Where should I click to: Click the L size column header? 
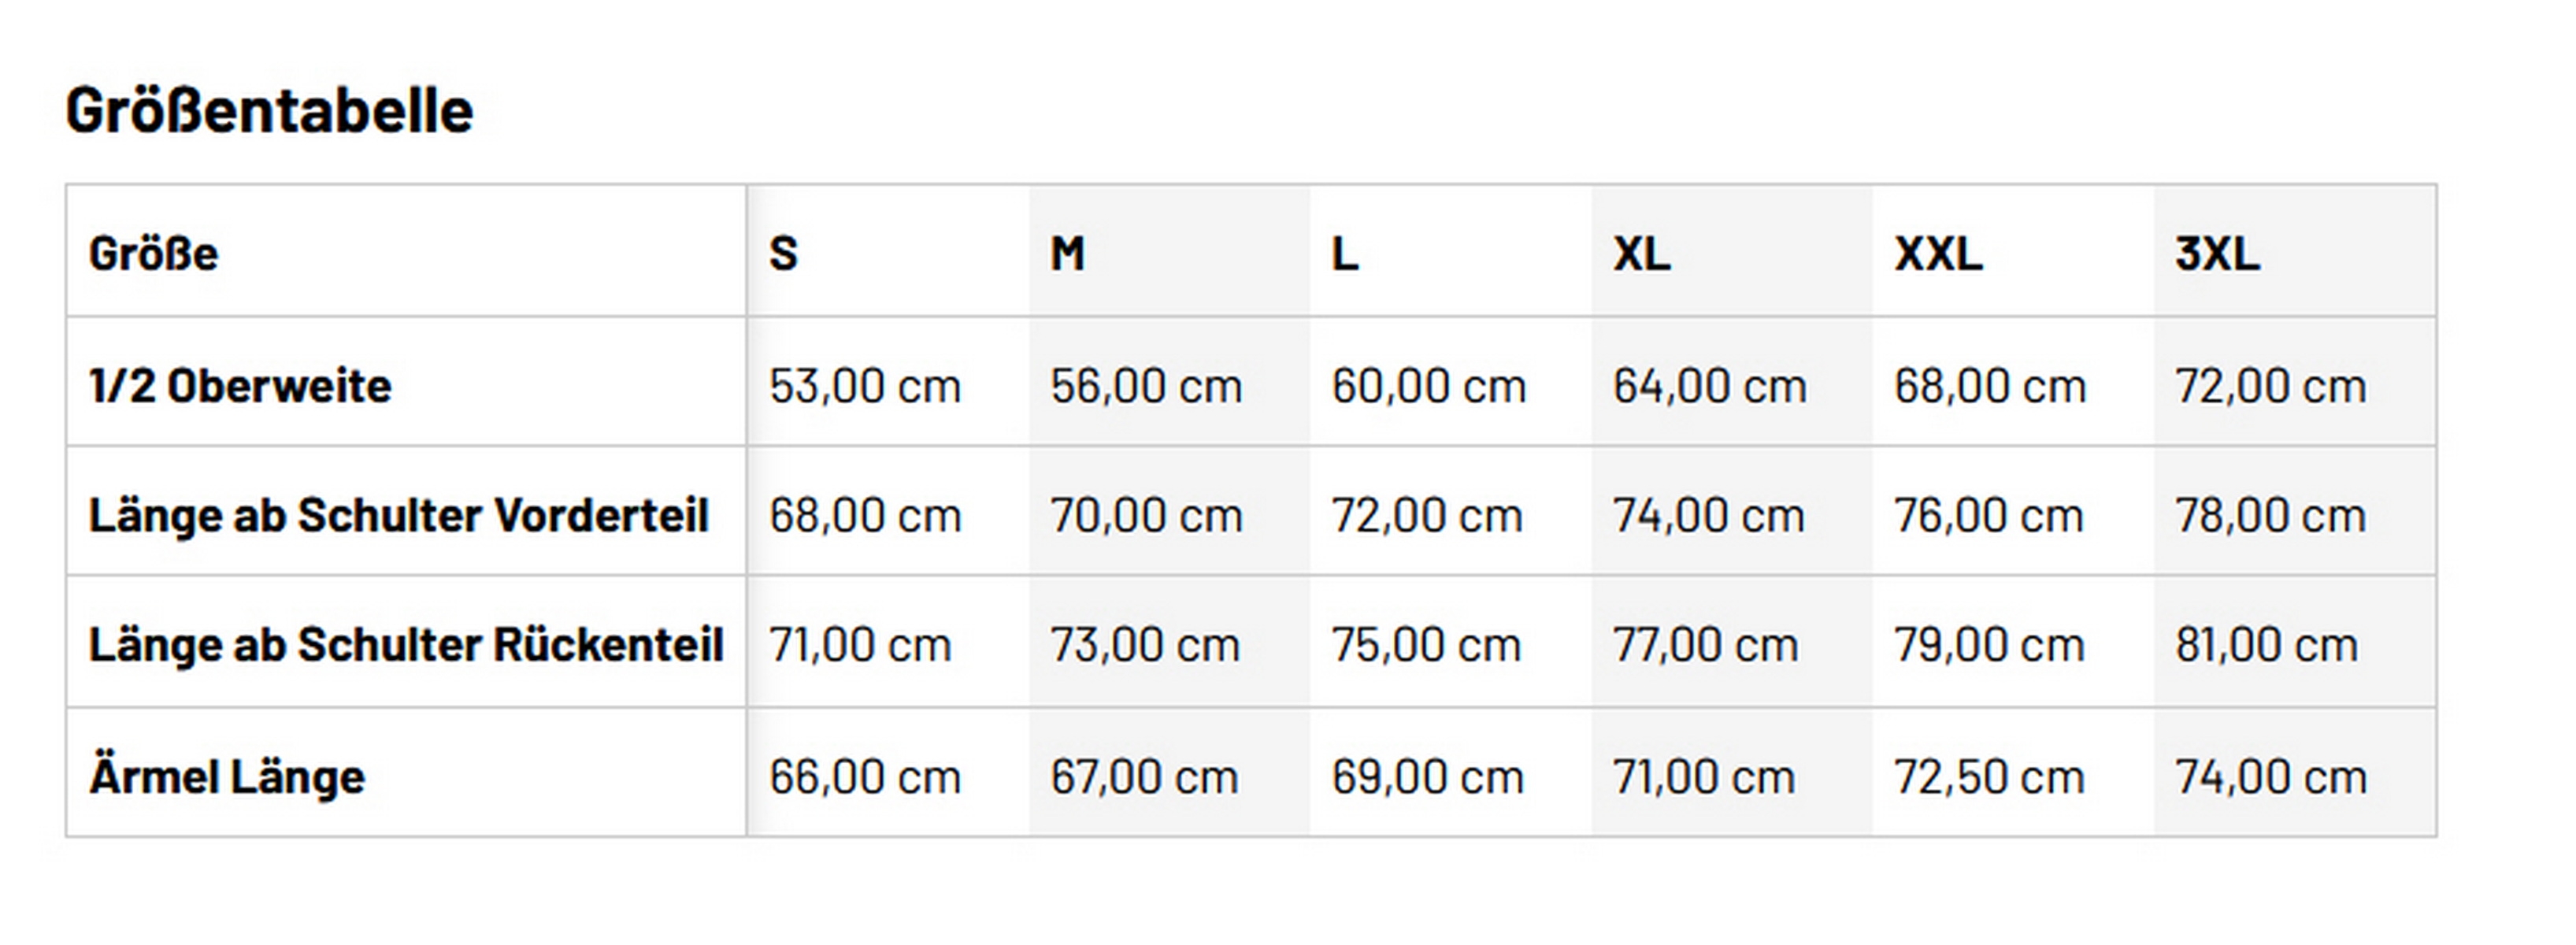click(1345, 253)
